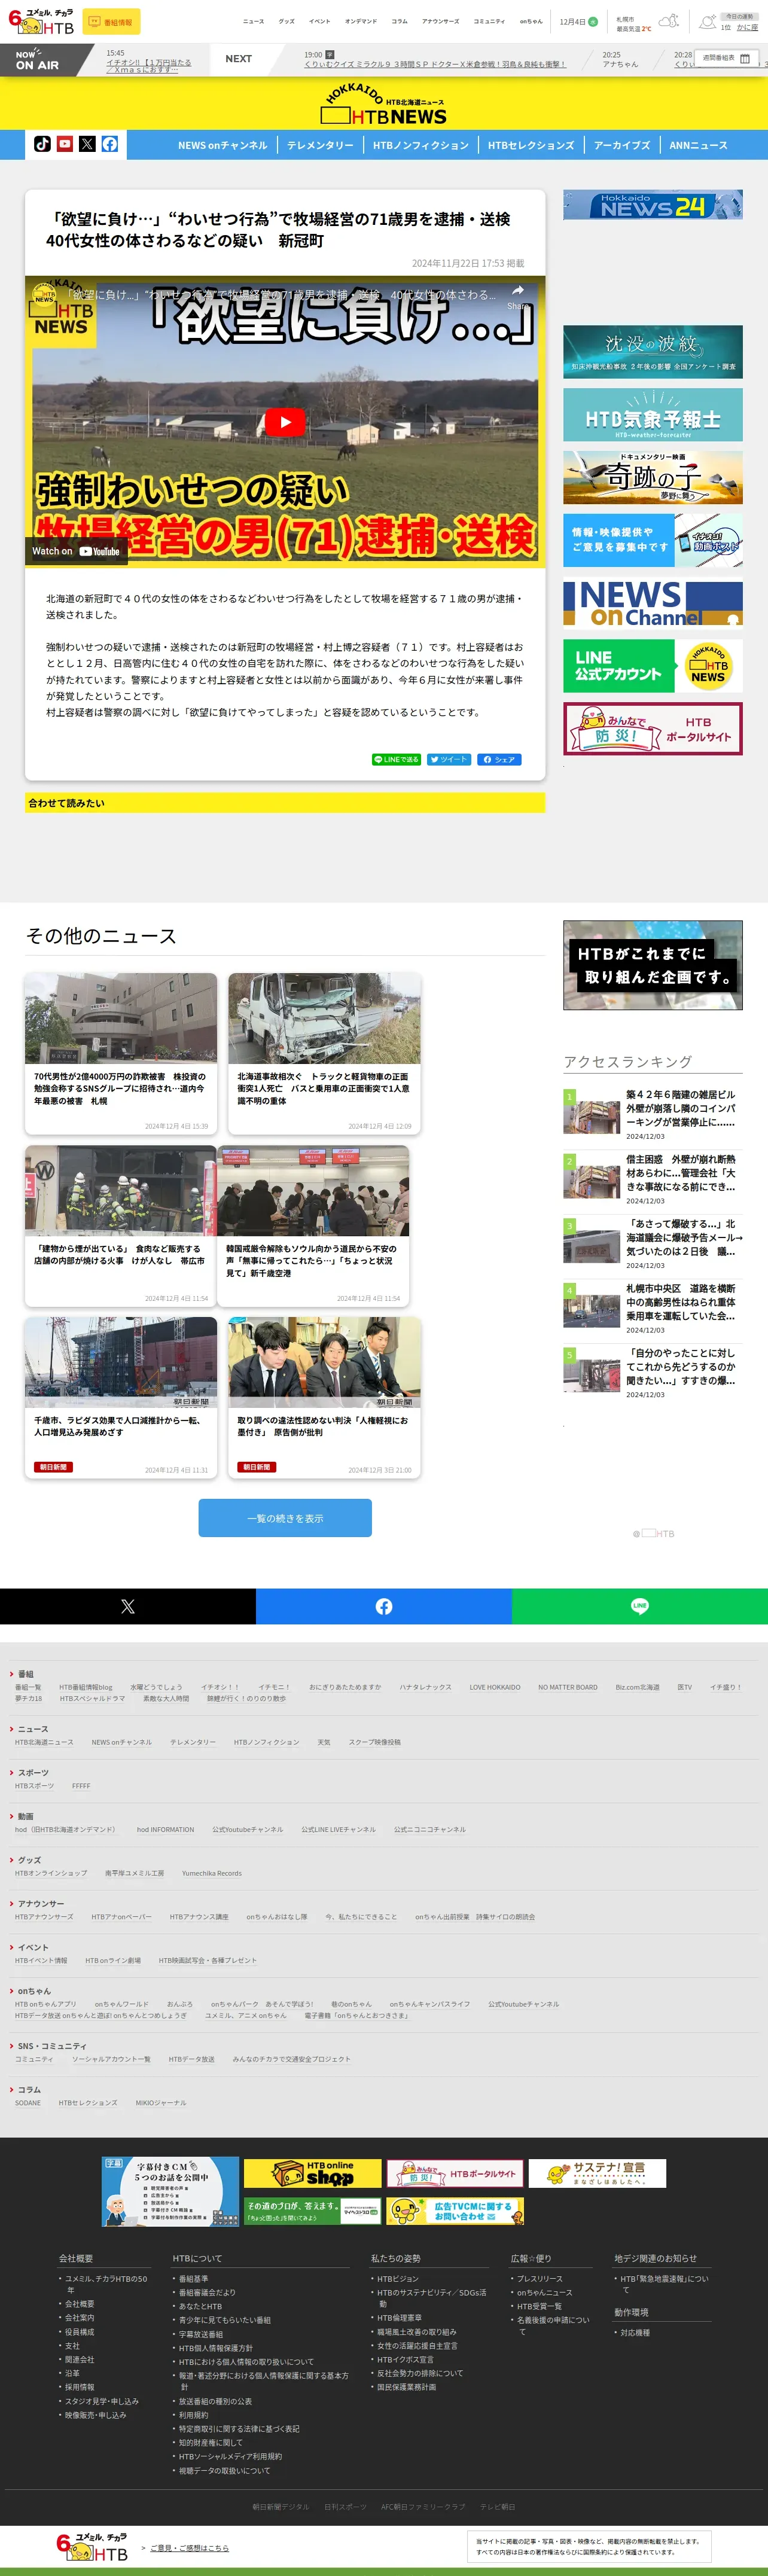Screen dimensions: 768x2576
Task: Click Watch on YouTube on the video
Action: [76, 551]
